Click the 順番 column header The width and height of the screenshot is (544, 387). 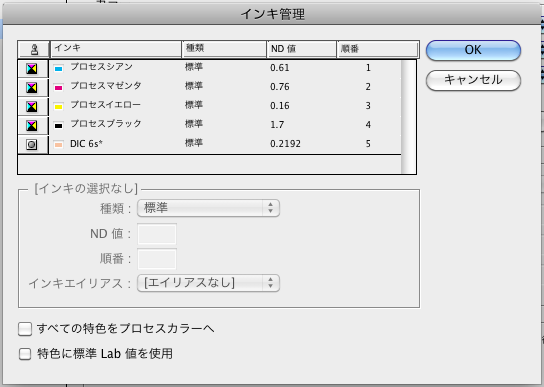point(377,49)
